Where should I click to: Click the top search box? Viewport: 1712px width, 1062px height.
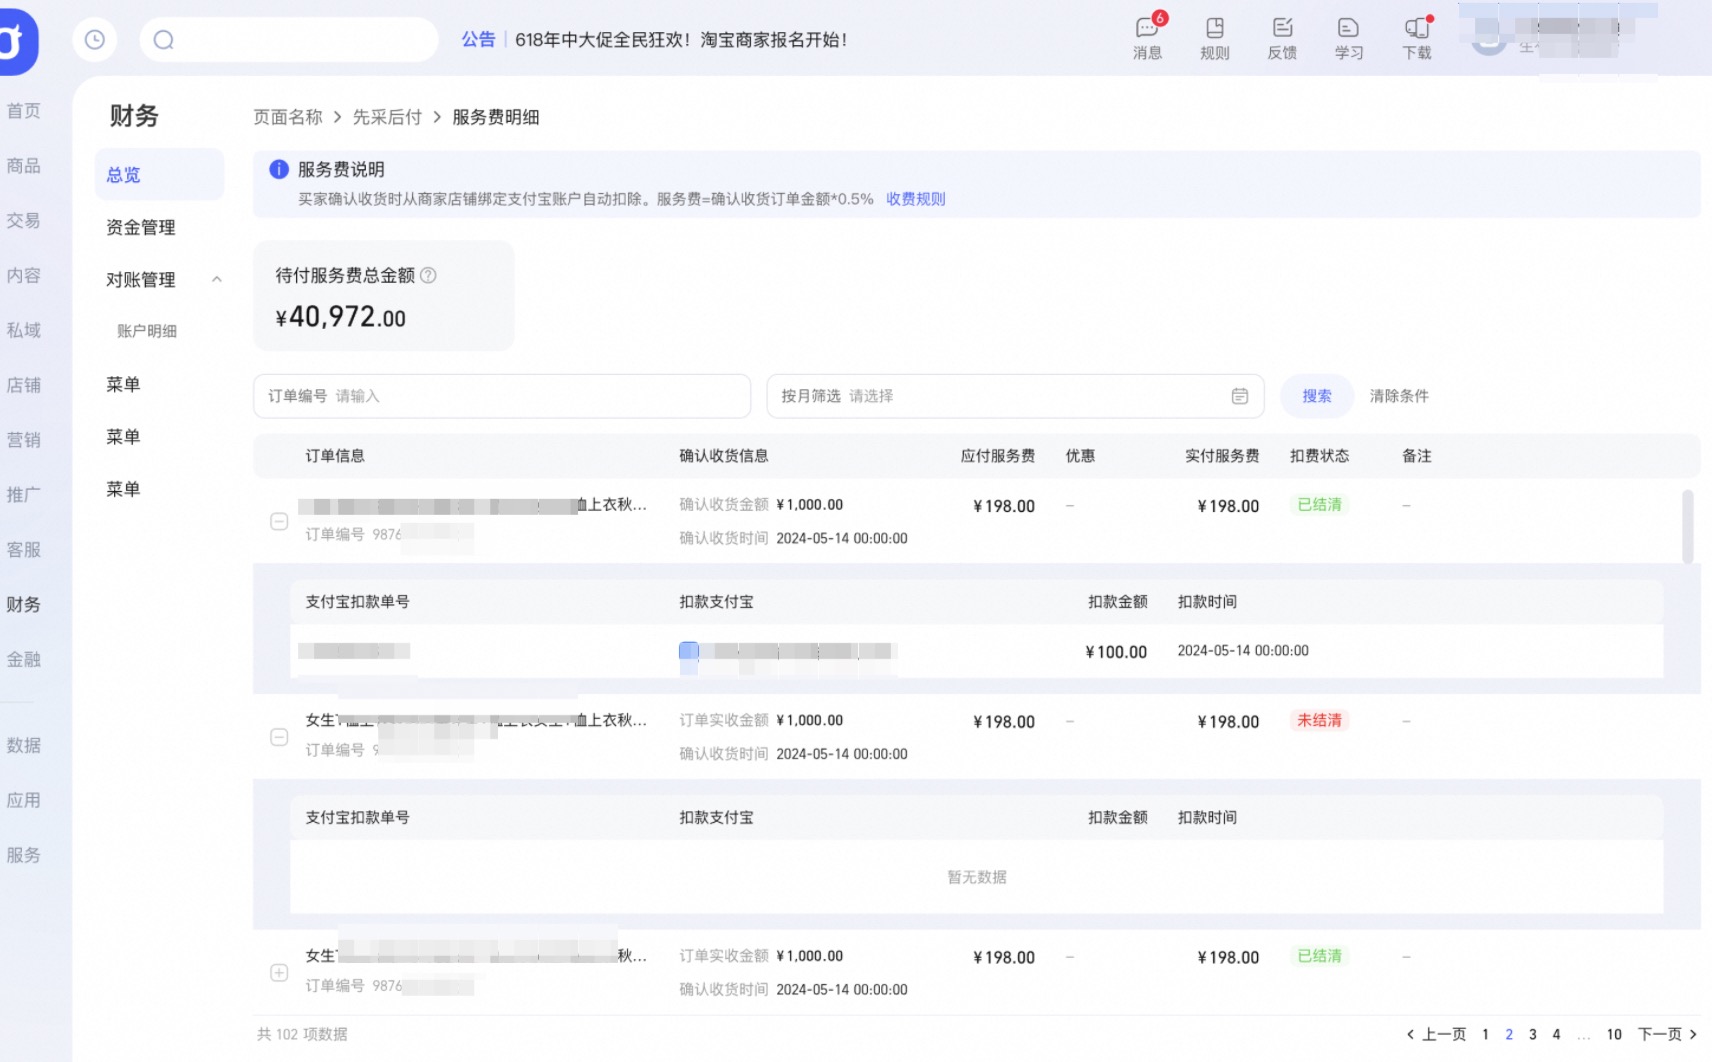[289, 40]
